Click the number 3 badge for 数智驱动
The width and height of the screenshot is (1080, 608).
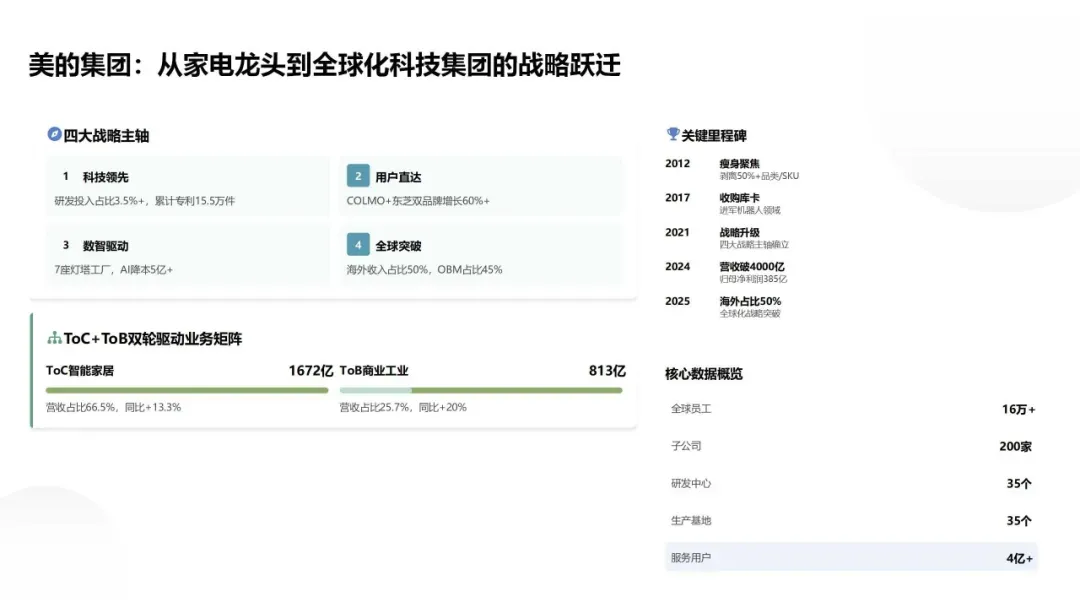65,245
